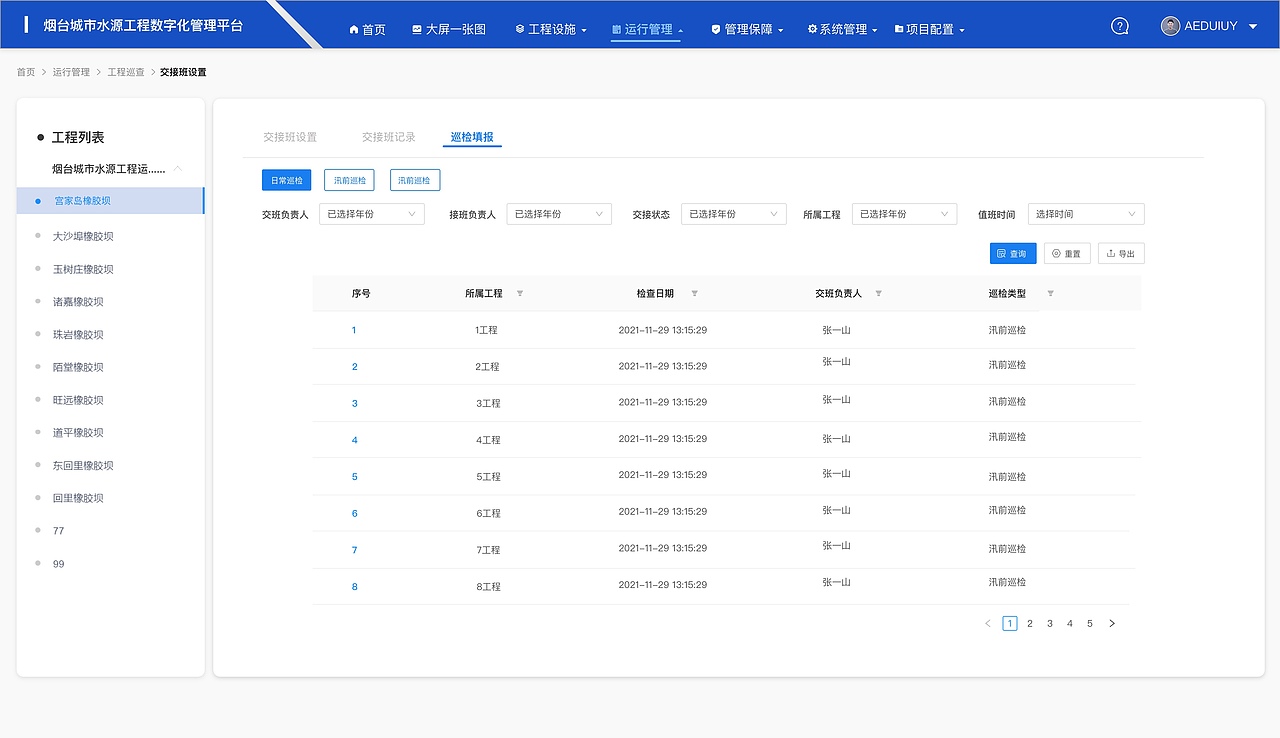Expand the 管理保障 menu
The height and width of the screenshot is (738, 1280).
tap(747, 30)
